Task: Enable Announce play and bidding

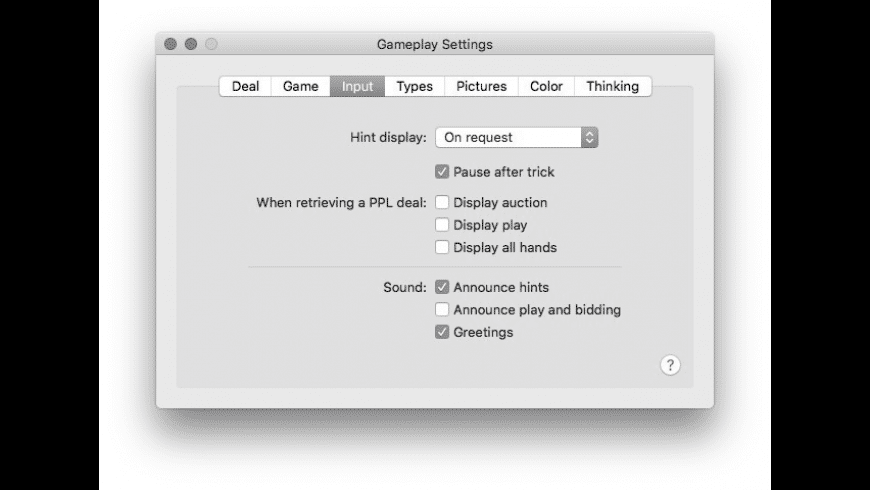Action: pos(442,310)
